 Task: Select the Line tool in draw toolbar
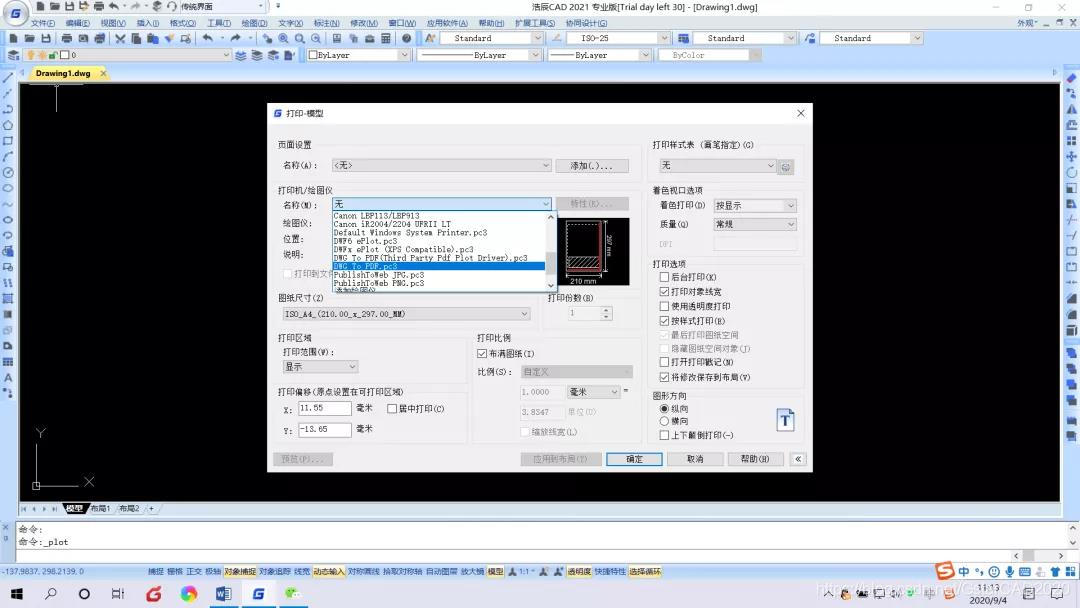point(8,78)
